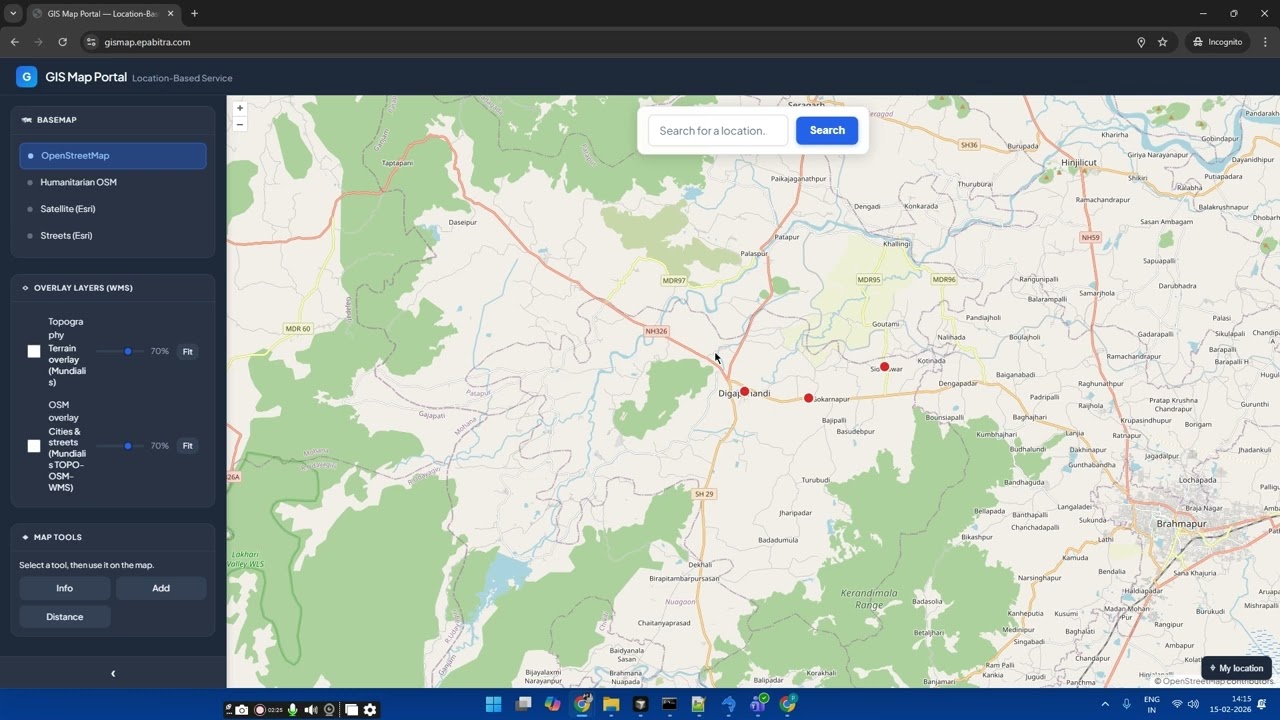1280x720 pixels.
Task: Click the volume icon in the system tray
Action: [x=1193, y=704]
